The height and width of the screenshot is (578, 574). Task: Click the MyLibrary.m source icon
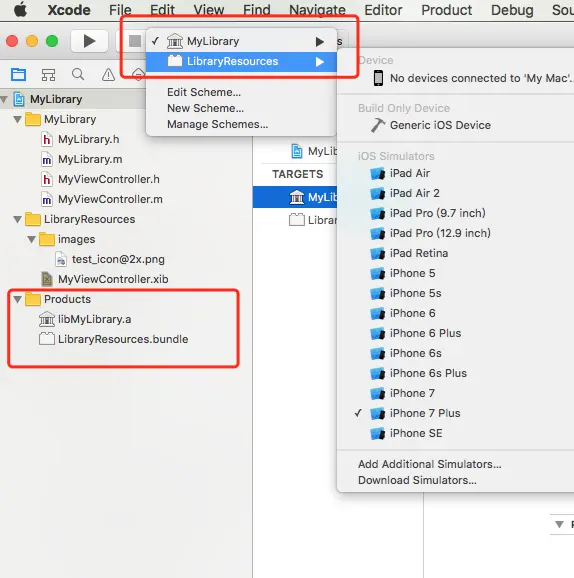pos(47,159)
